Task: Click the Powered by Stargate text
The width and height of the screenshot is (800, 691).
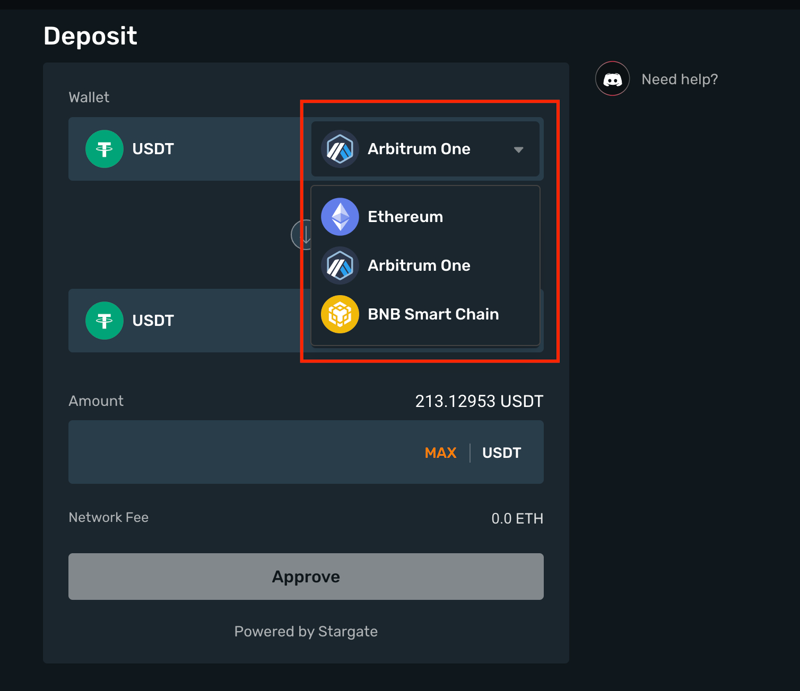Action: [x=306, y=631]
